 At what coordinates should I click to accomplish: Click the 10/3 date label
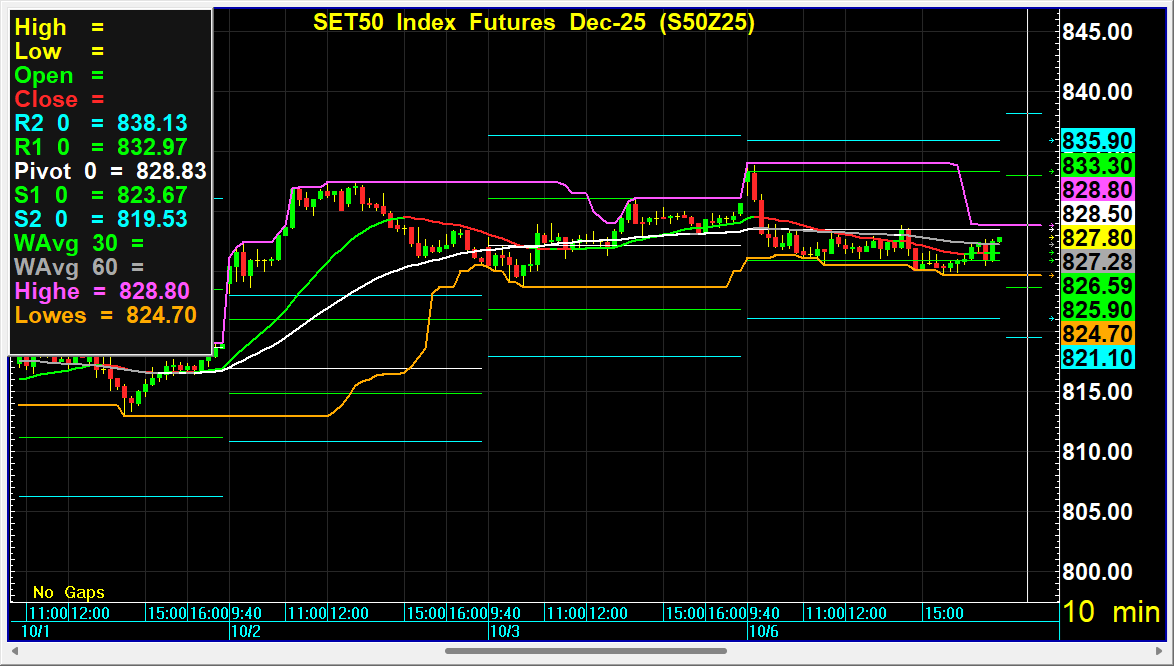coord(504,631)
